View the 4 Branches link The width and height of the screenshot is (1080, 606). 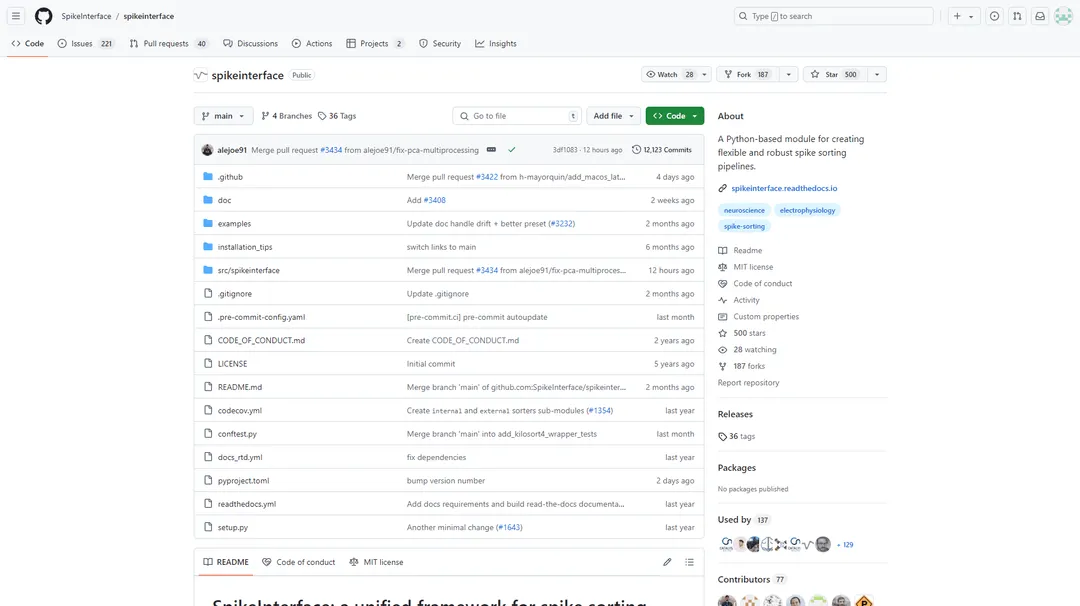[287, 116]
